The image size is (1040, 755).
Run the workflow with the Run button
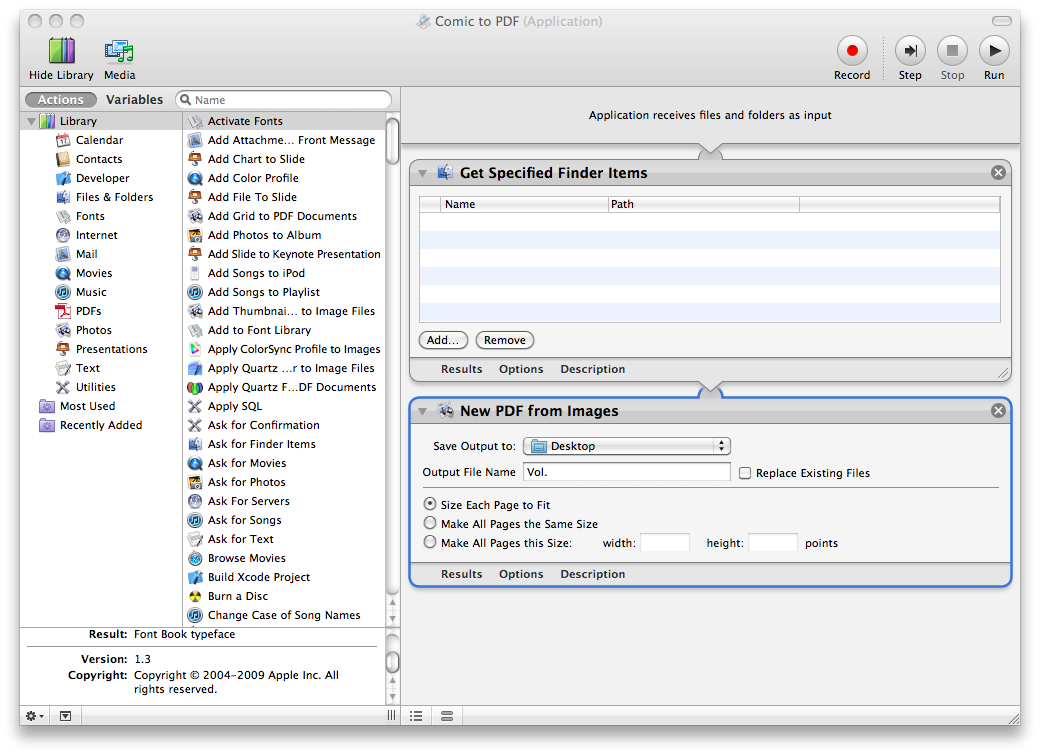point(994,50)
